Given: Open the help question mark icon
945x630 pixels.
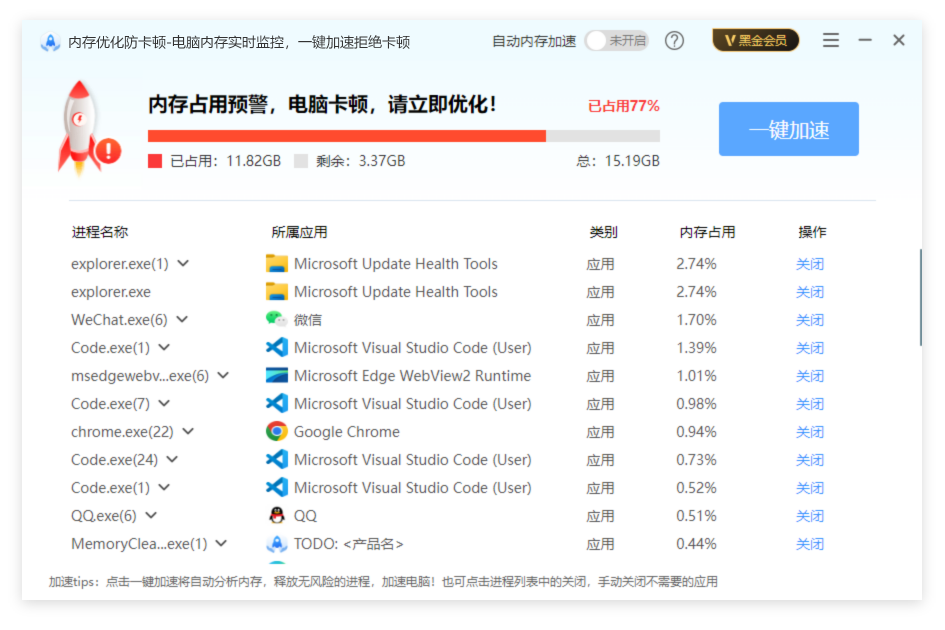Looking at the screenshot, I should [x=674, y=41].
